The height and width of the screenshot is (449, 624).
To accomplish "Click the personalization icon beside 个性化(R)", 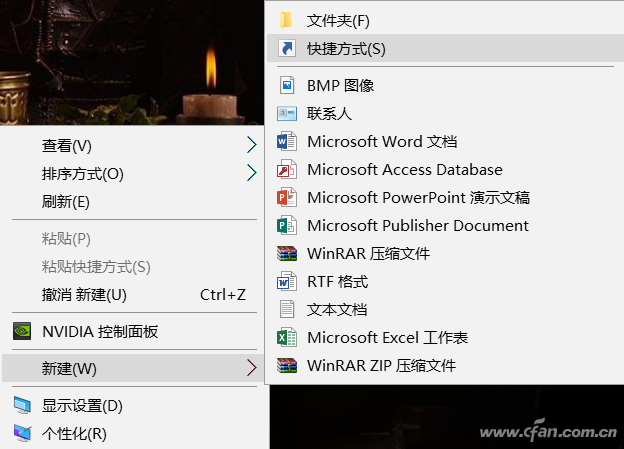I will click(22, 433).
